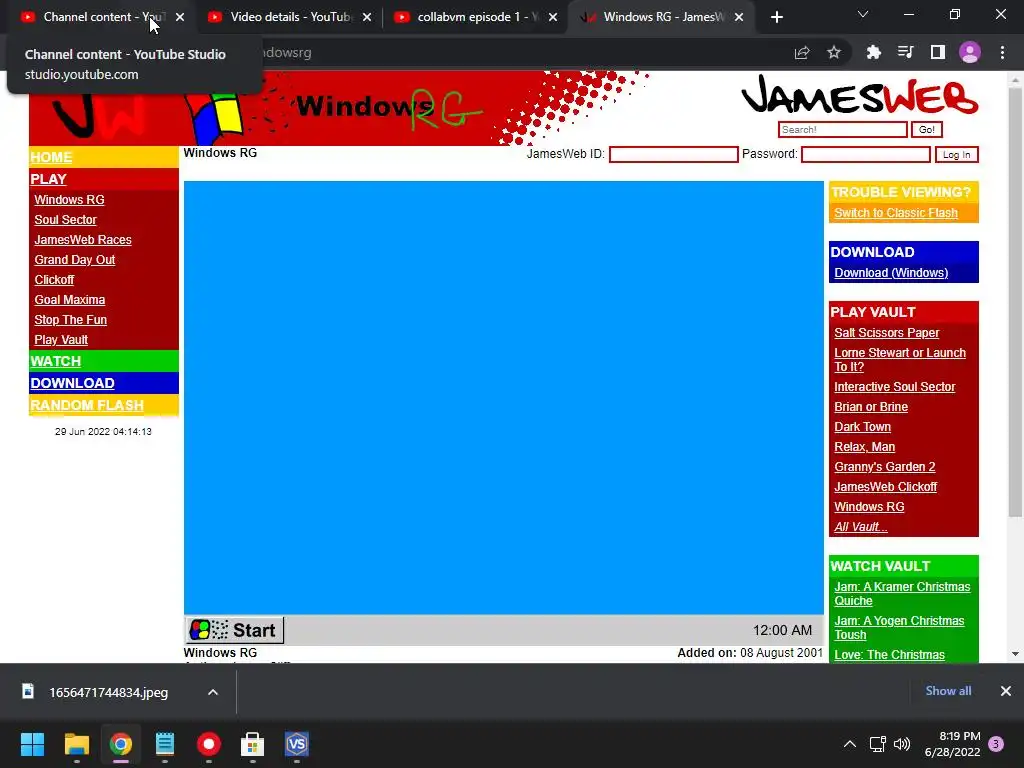The width and height of the screenshot is (1024, 768).
Task: Open Lorne Stewart or Launch To It link
Action: (900, 360)
